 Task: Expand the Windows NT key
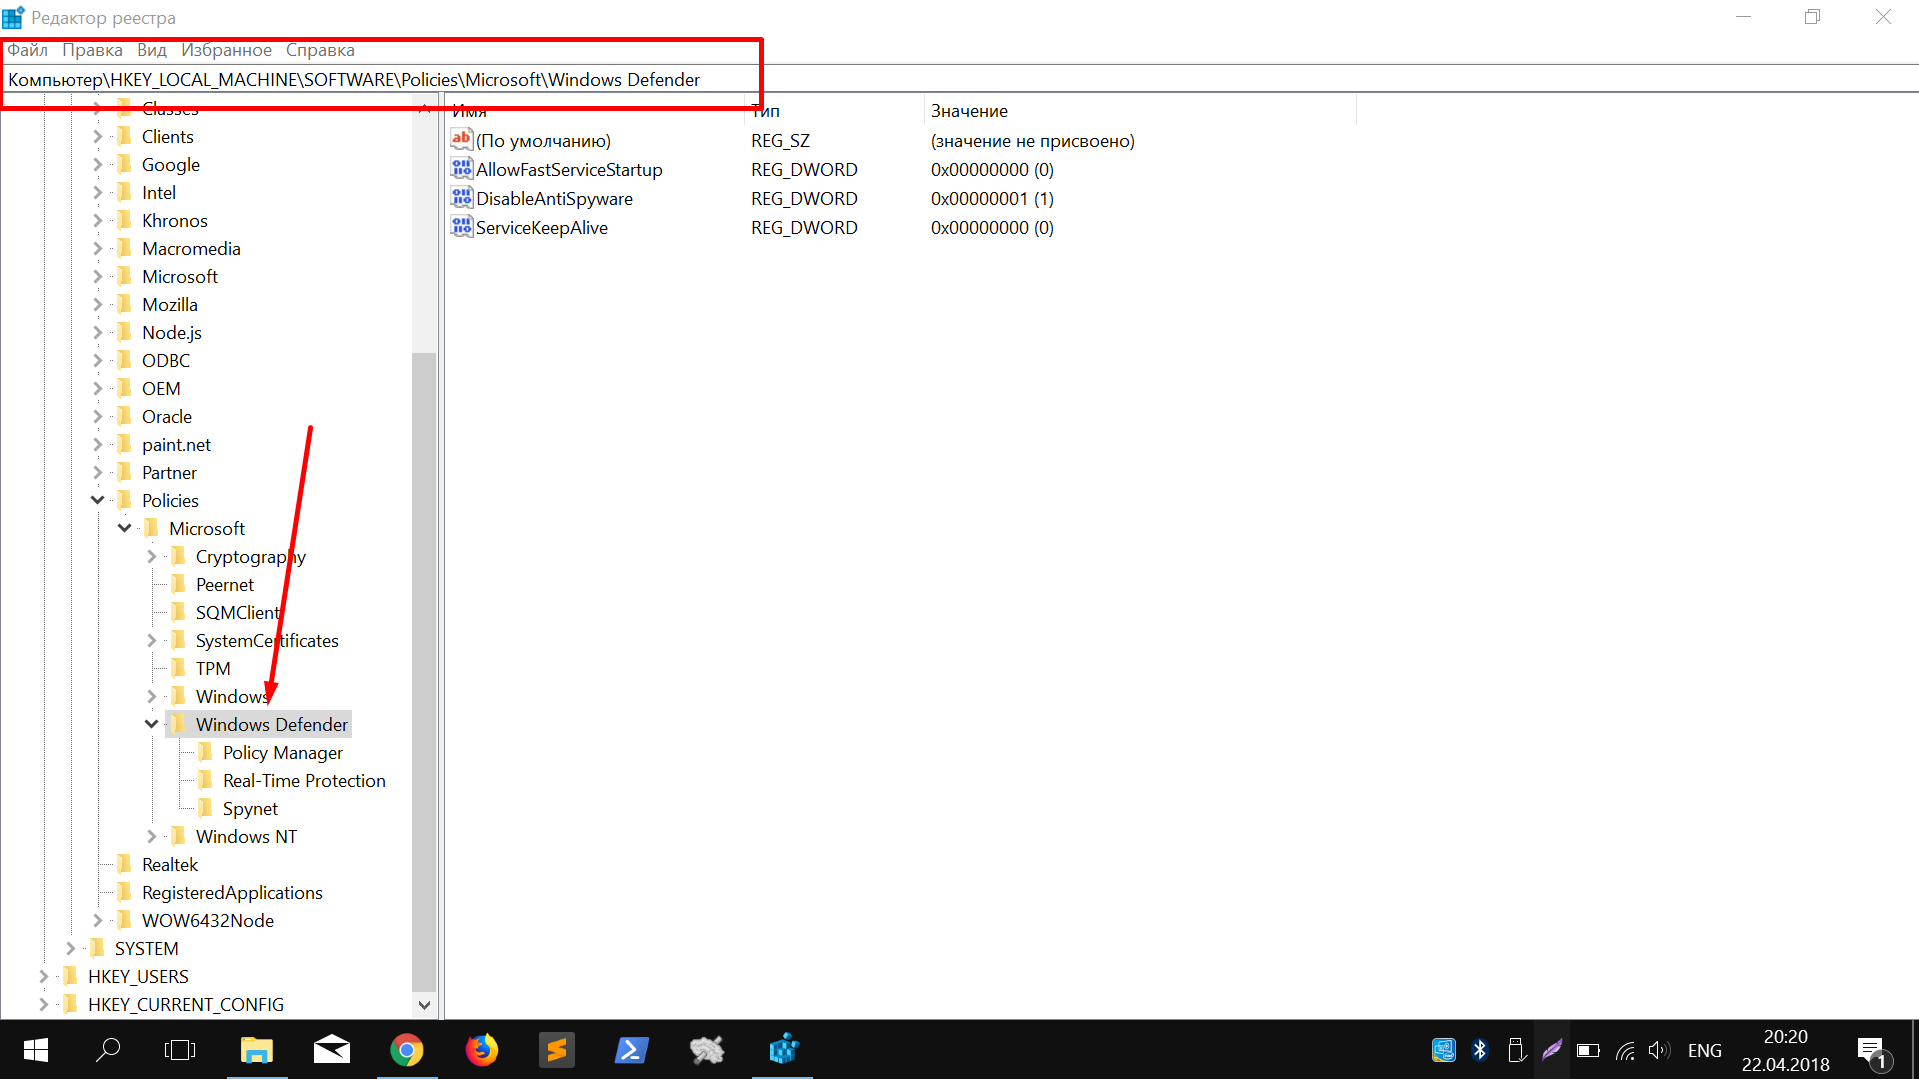click(x=152, y=836)
